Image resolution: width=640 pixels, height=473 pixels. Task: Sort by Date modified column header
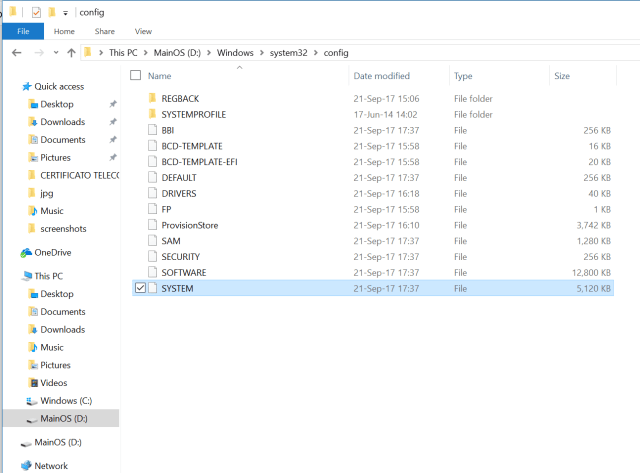(381, 75)
